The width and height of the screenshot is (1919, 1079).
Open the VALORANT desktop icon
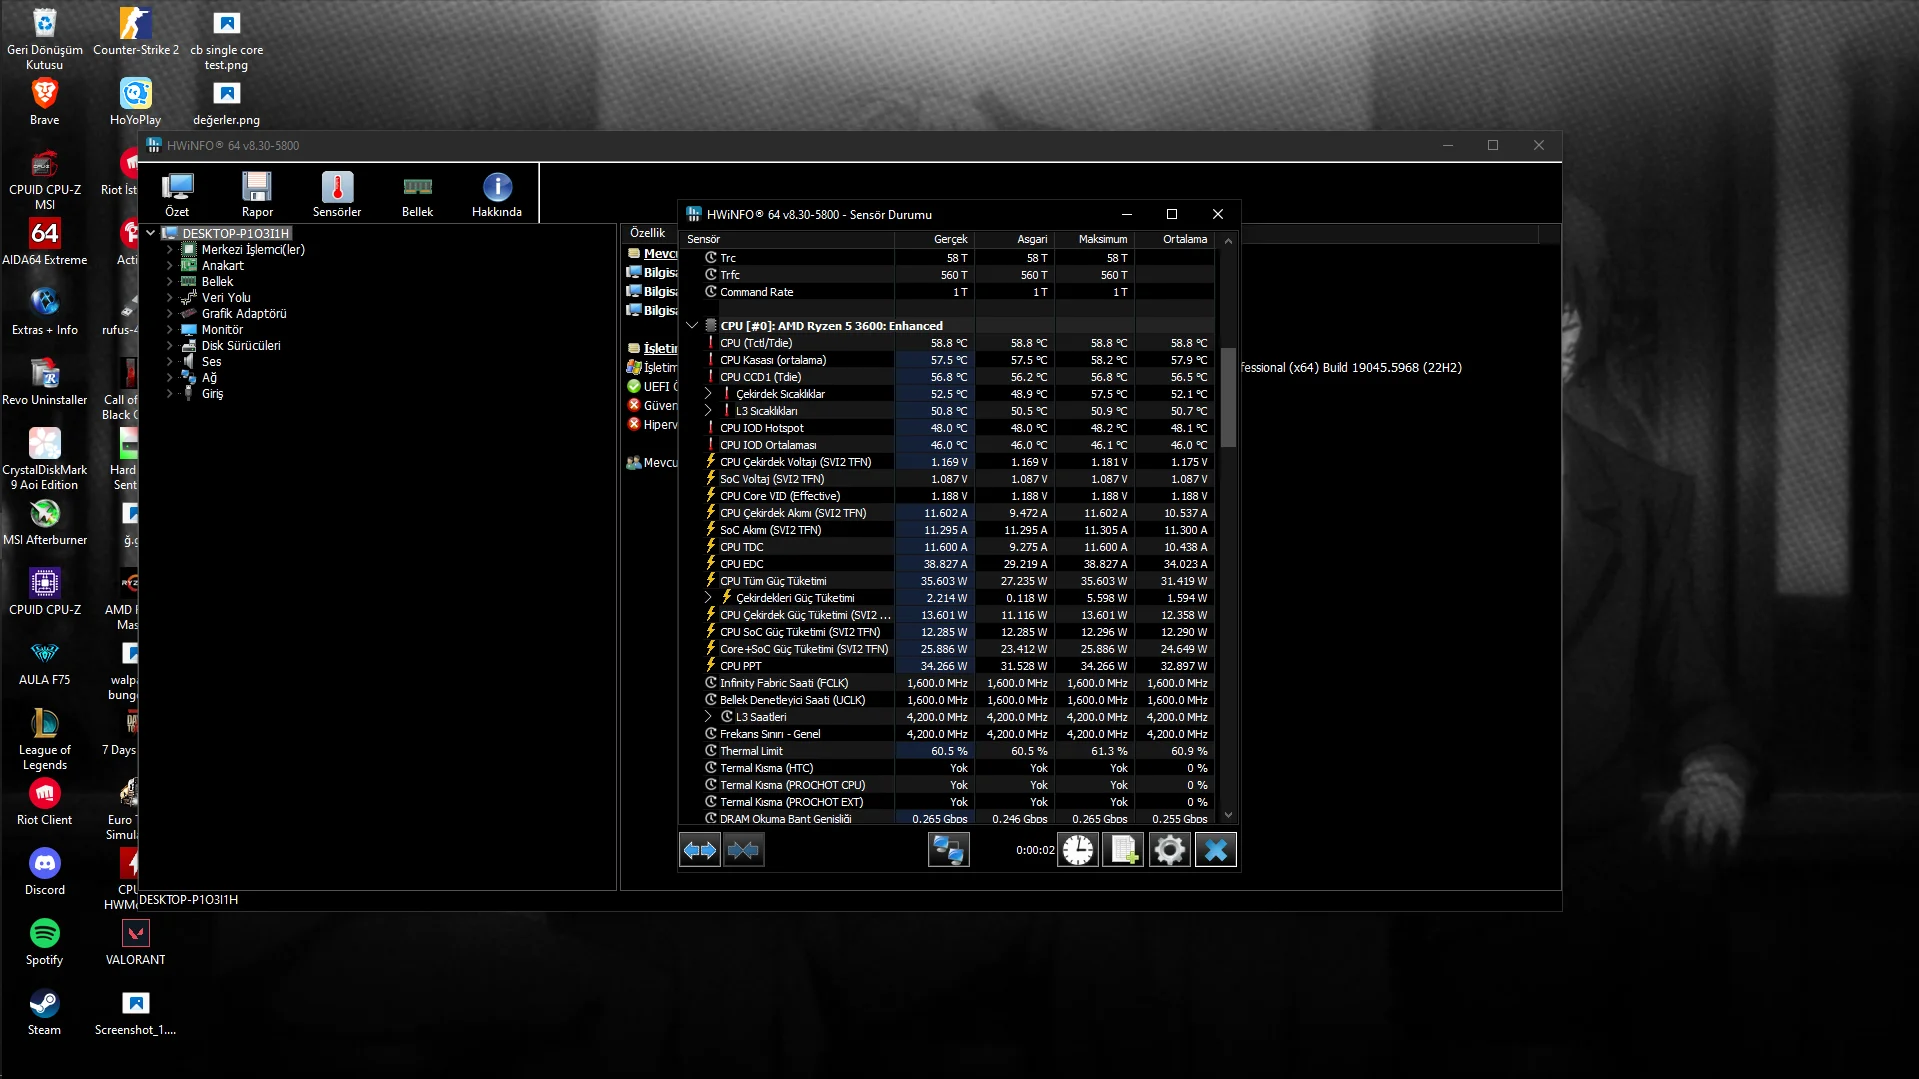coord(135,942)
